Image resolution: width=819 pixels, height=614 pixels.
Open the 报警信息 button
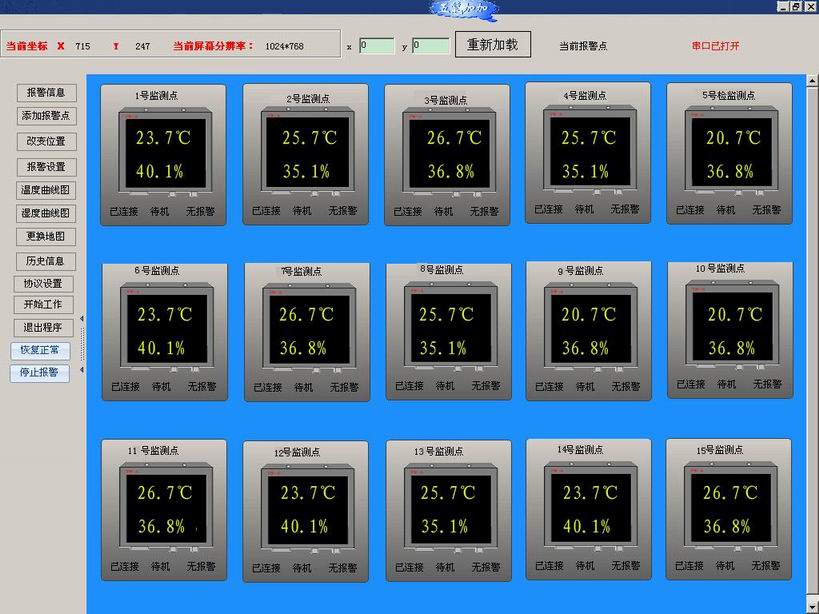[x=46, y=93]
